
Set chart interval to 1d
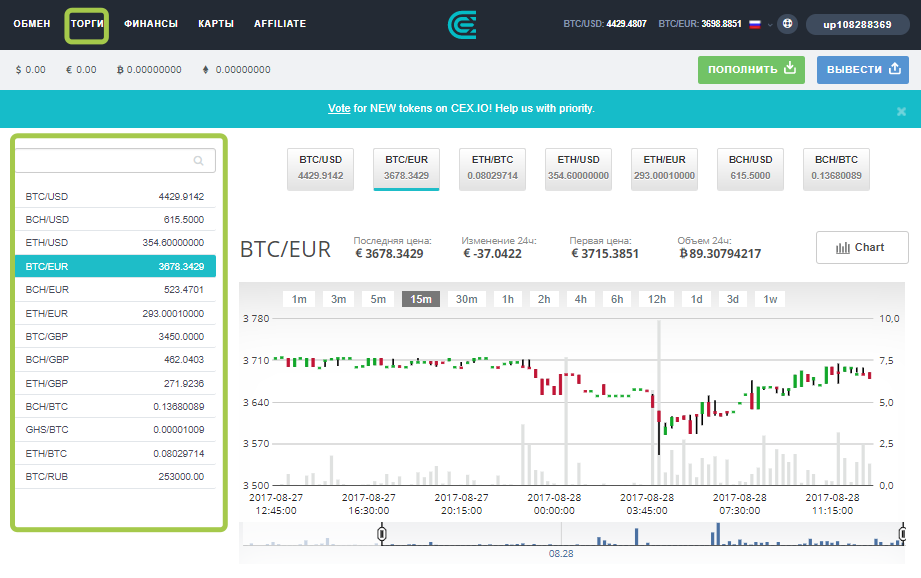697,299
